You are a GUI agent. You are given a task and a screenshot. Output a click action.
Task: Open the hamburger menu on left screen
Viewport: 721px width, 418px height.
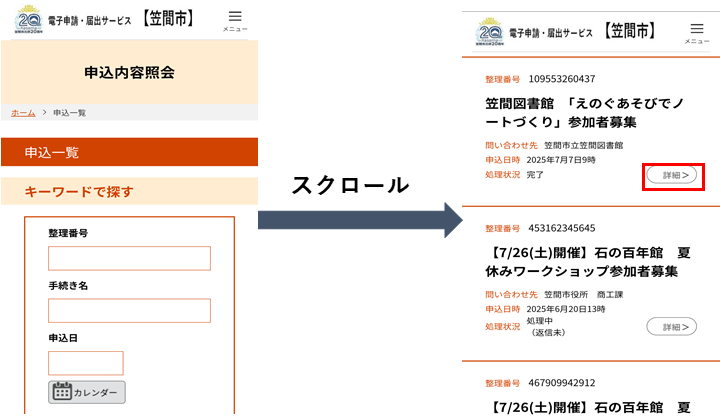coord(235,20)
